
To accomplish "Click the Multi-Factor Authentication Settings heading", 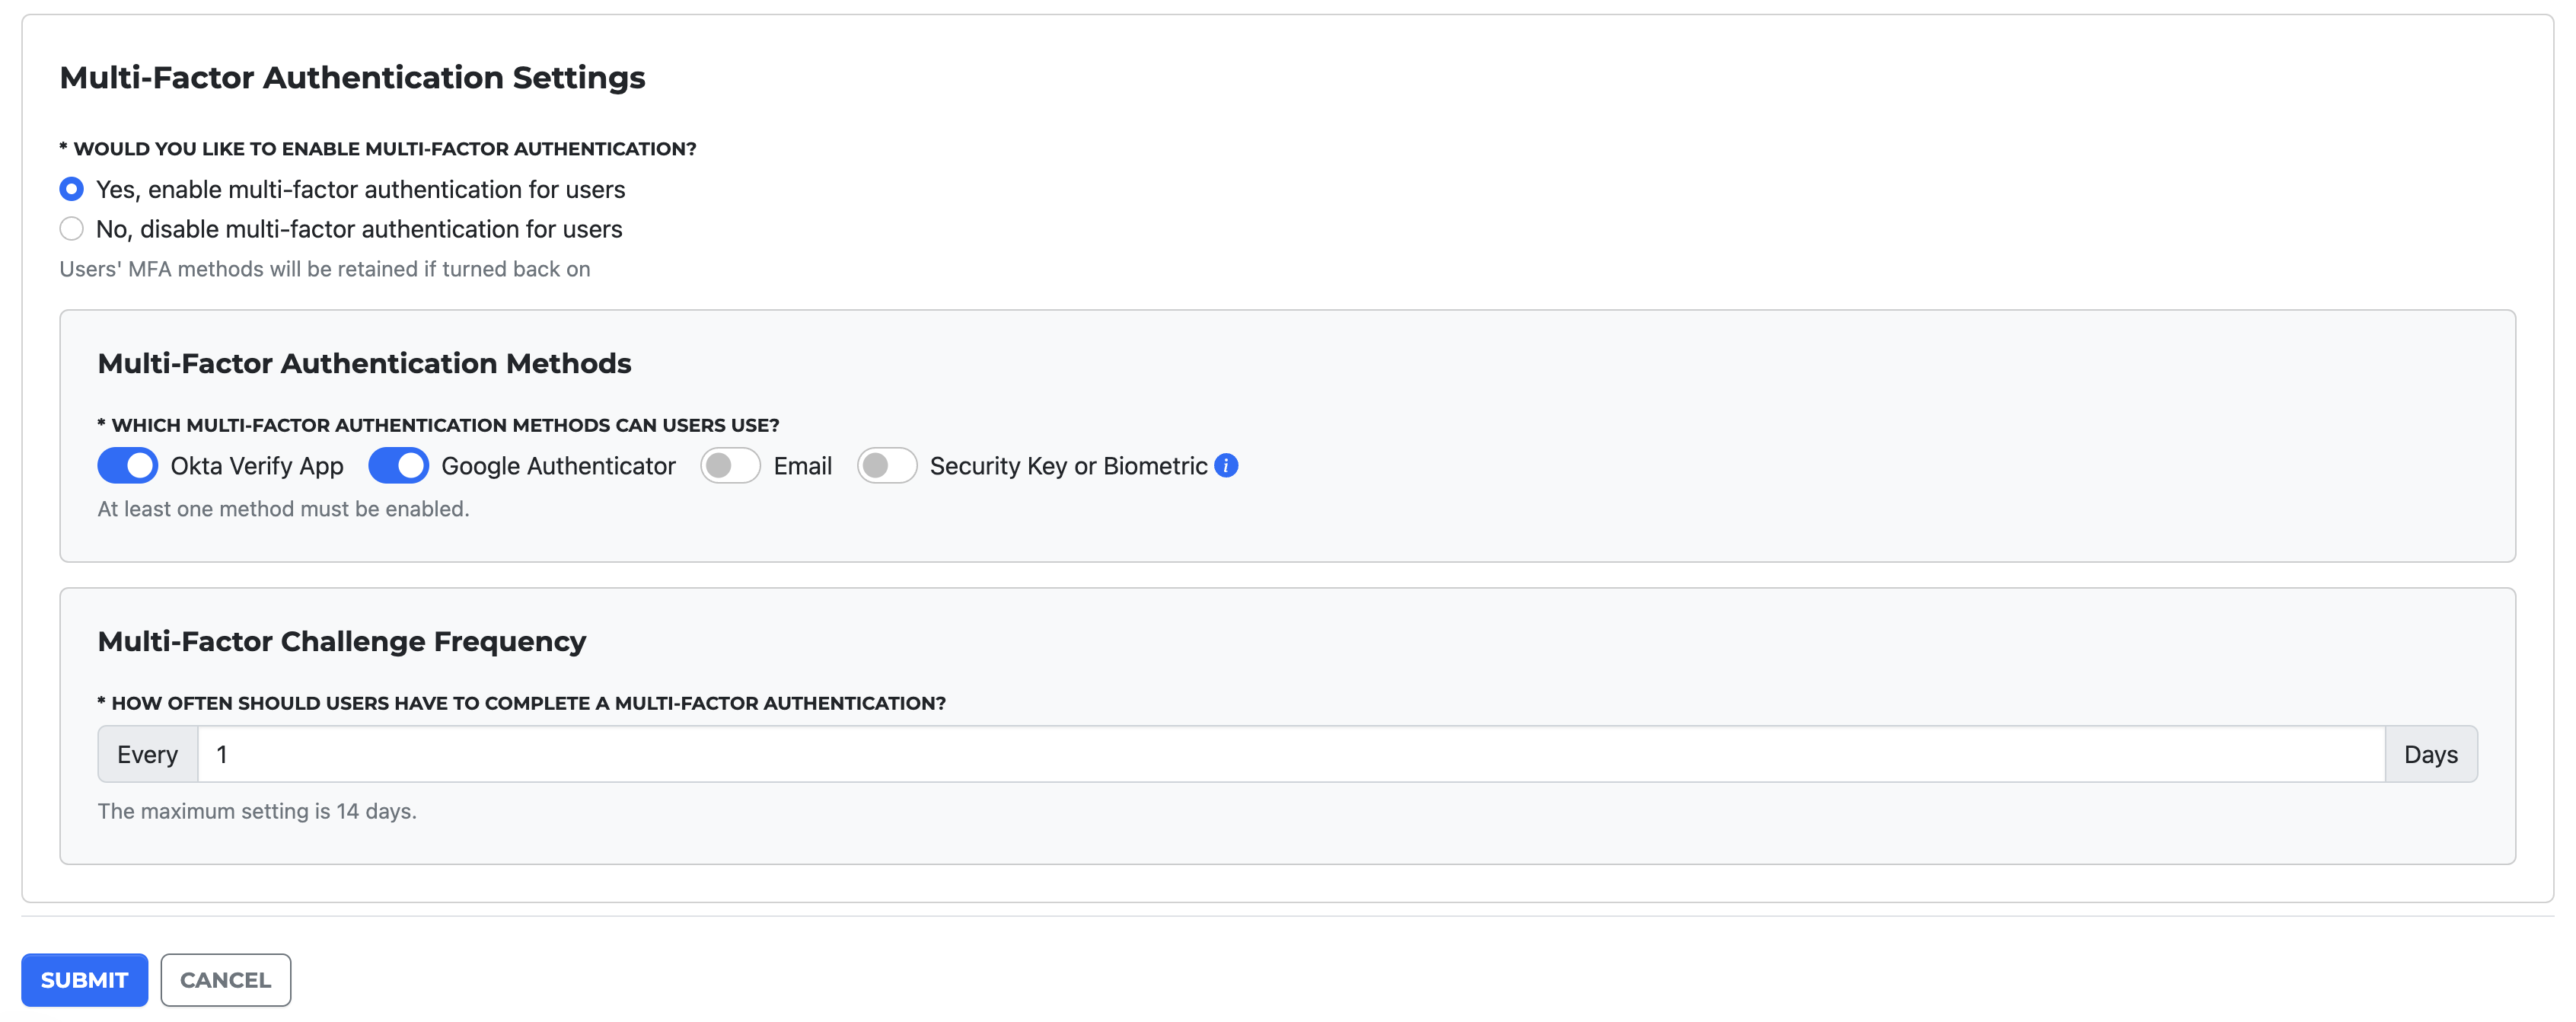I will [352, 77].
